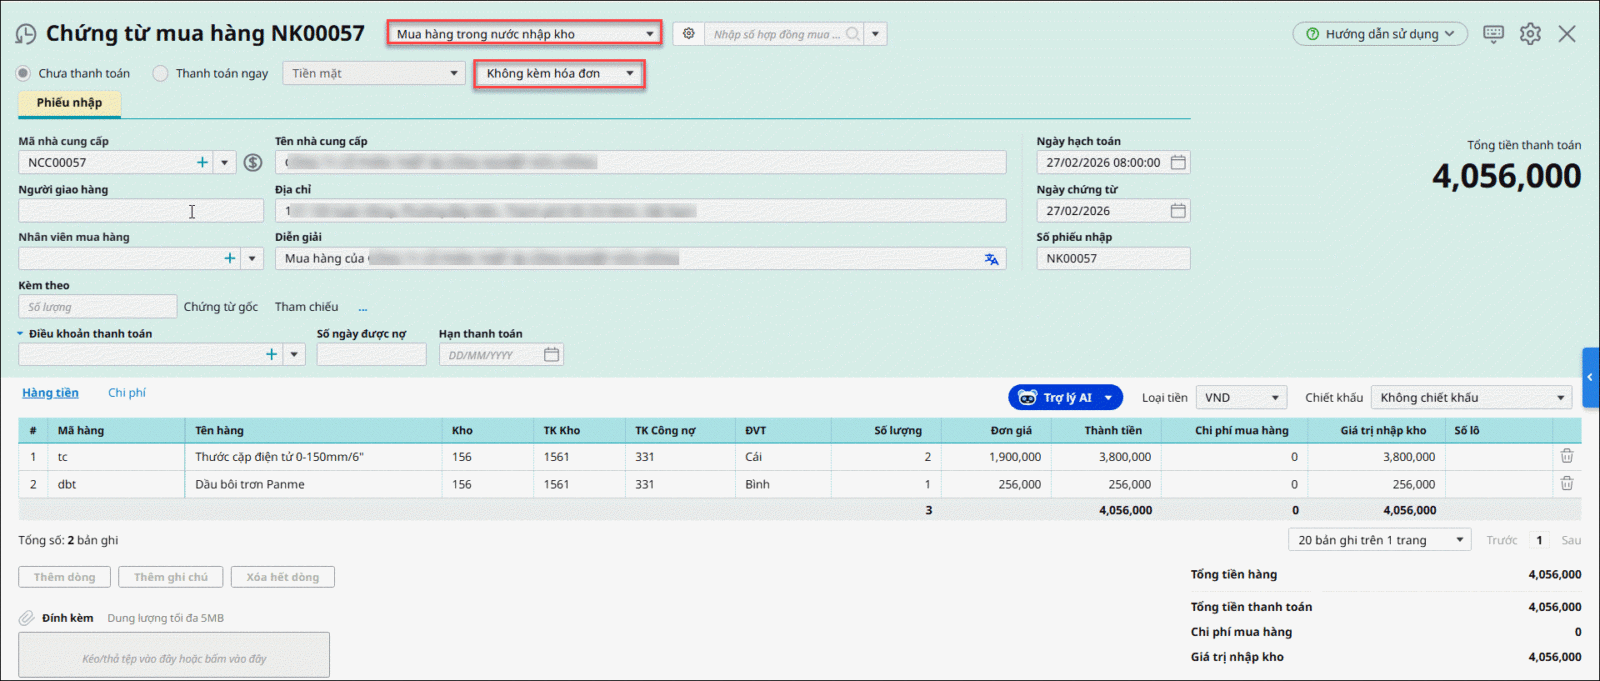
Task: Click the history clock icon beside title
Action: [26, 34]
